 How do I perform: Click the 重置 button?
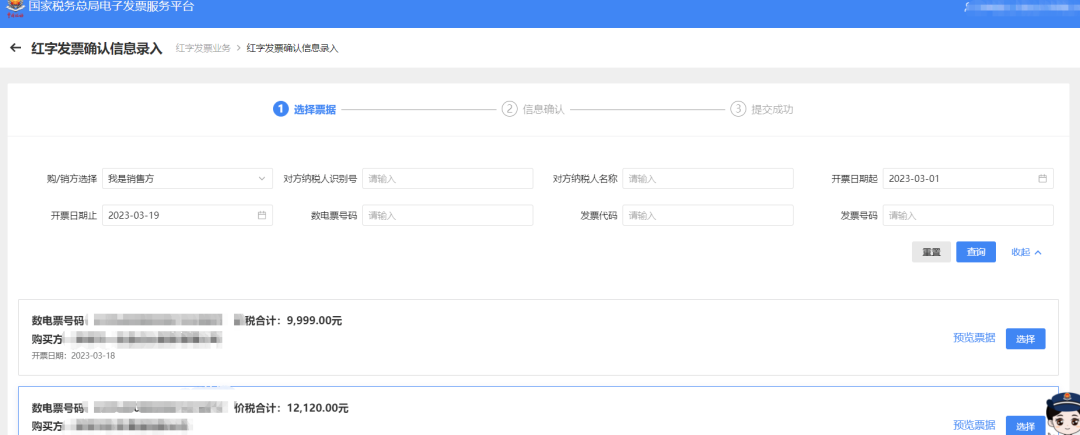point(931,252)
